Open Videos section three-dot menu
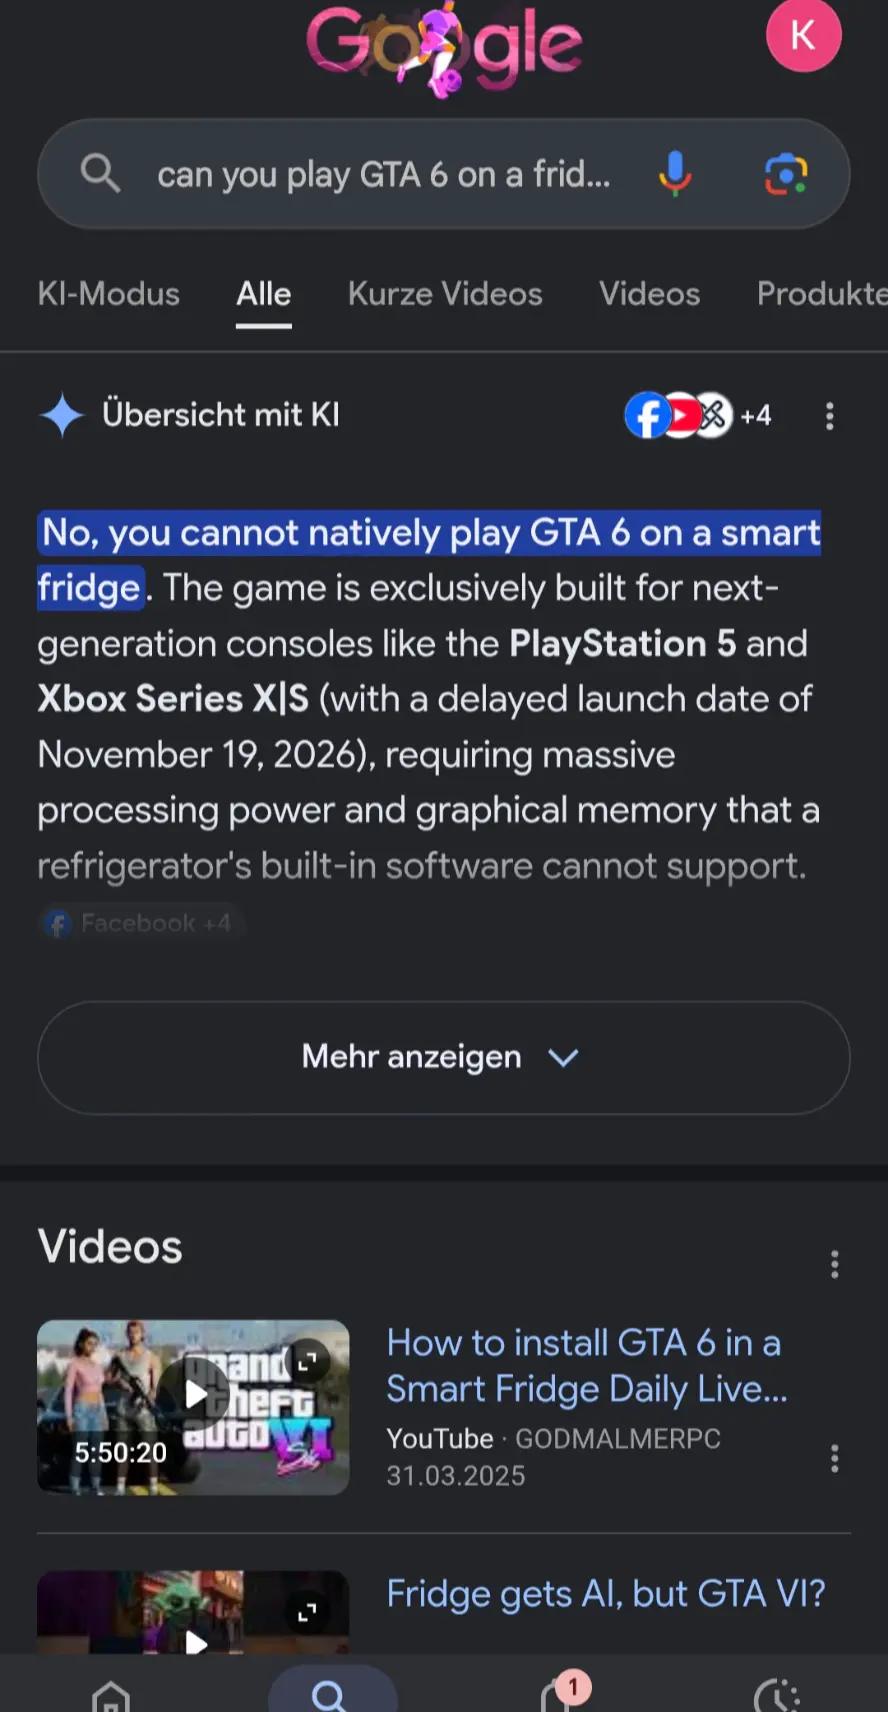Image resolution: width=888 pixels, height=1712 pixels. [834, 1265]
